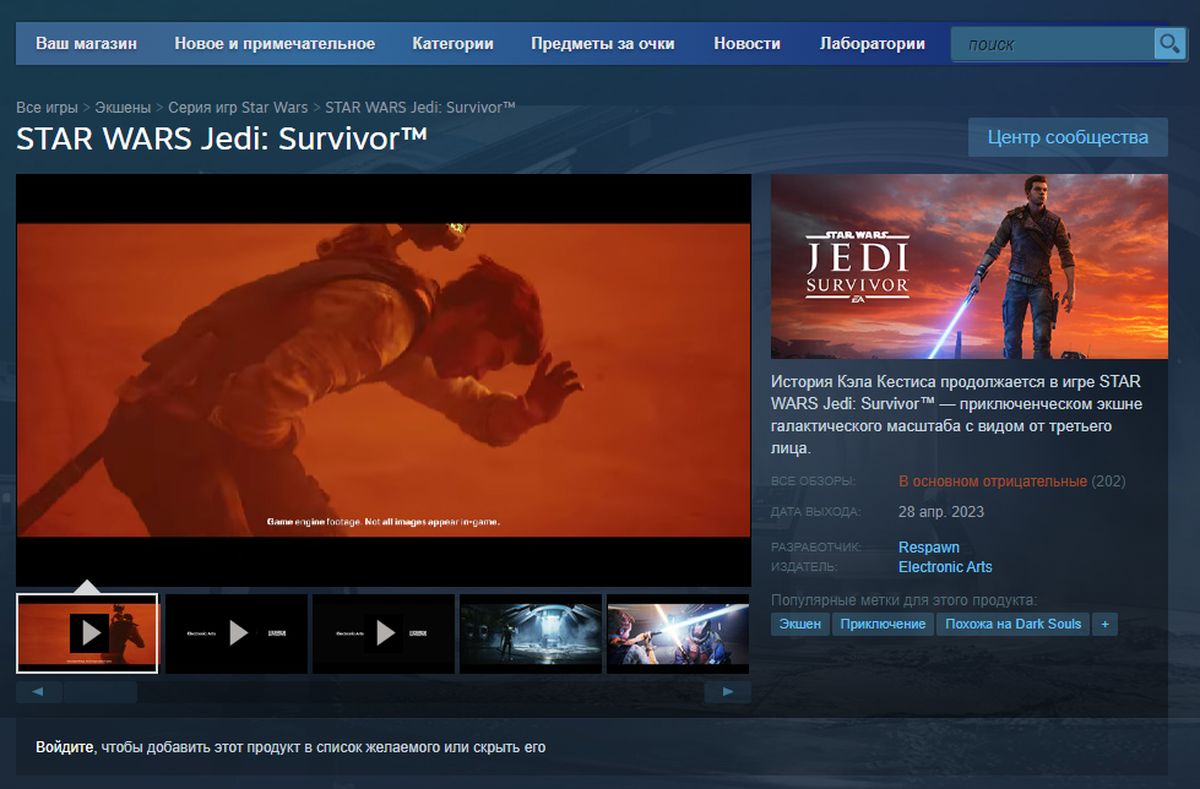Select the Экшен tag
The height and width of the screenshot is (789, 1200).
click(x=800, y=624)
